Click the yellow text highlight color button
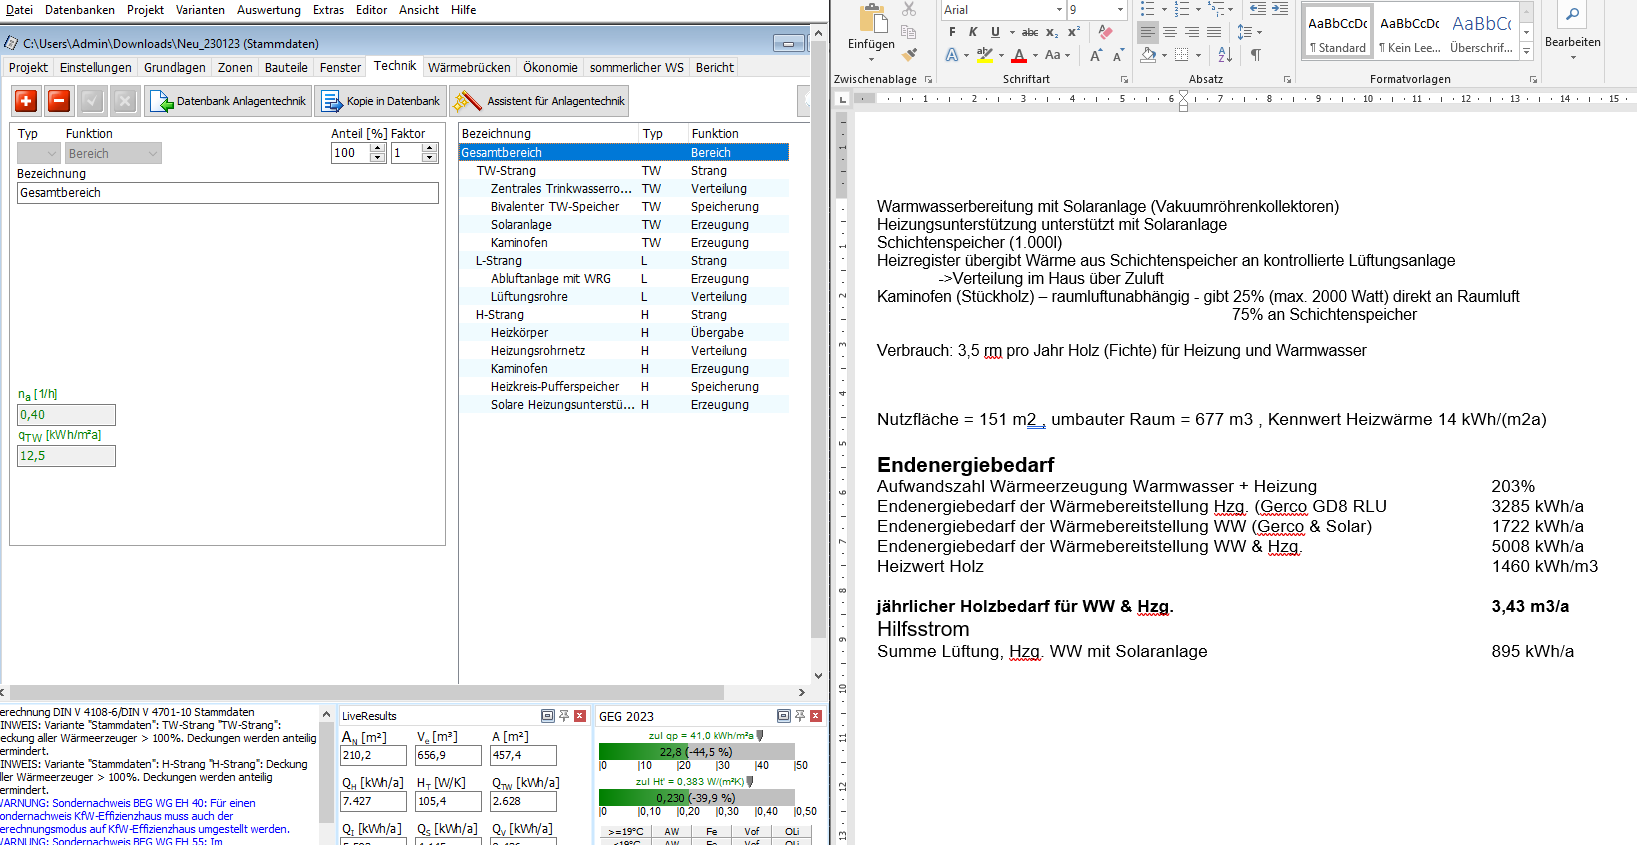This screenshot has height=845, width=1637. pyautogui.click(x=984, y=55)
